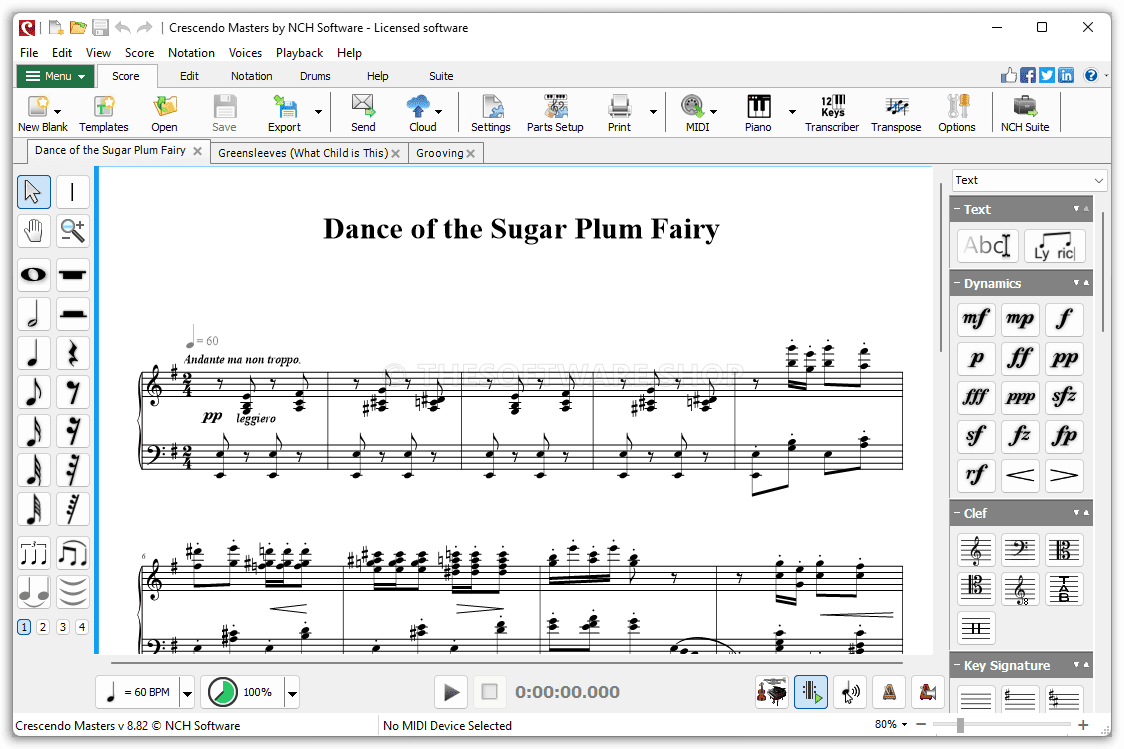Open the Parts Setup tool
Viewport: 1124px width, 749px height.
(554, 112)
